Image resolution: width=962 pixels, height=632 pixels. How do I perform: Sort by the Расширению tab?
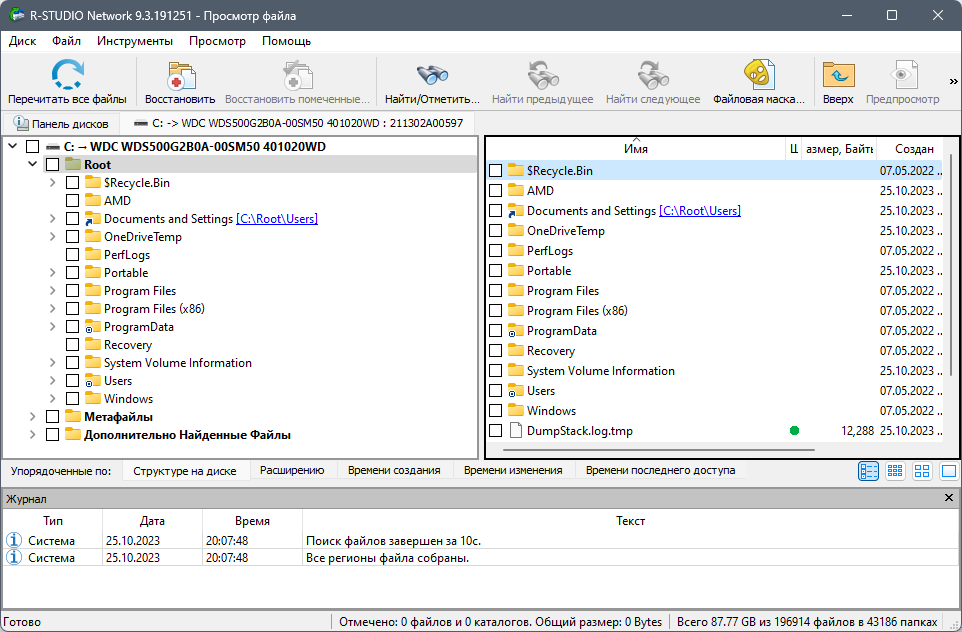[x=292, y=471]
